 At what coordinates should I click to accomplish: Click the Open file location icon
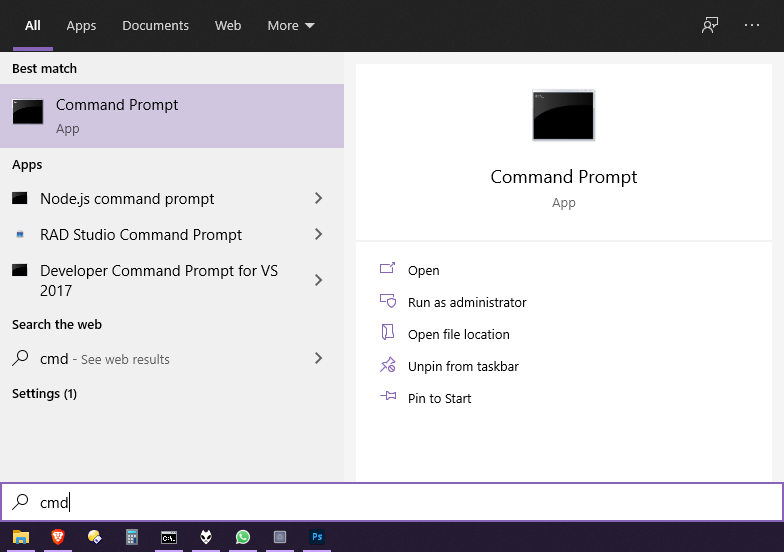[x=388, y=332]
